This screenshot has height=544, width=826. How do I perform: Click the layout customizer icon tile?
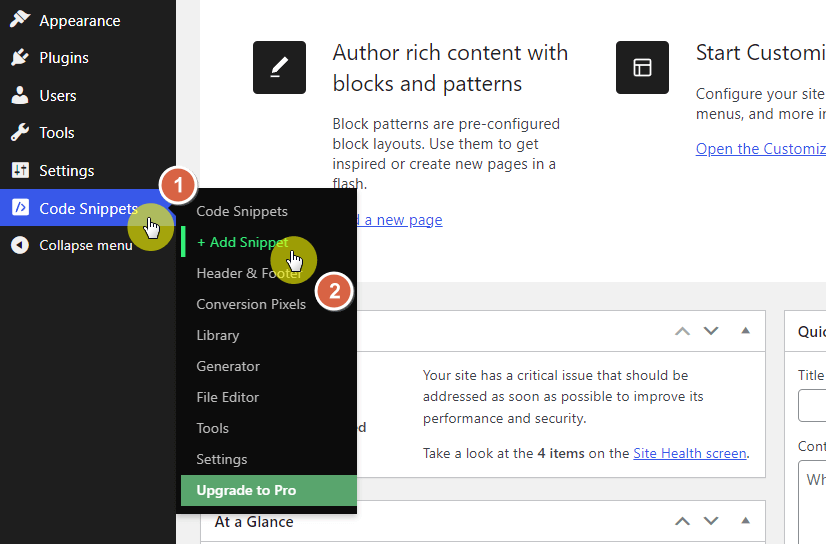pyautogui.click(x=642, y=67)
